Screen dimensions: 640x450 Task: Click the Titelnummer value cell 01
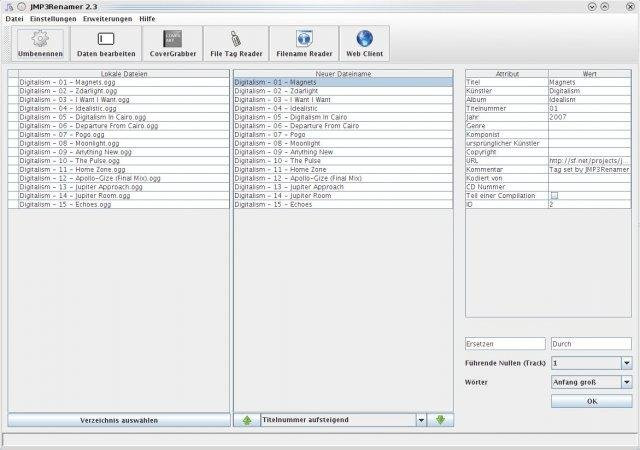(589, 109)
